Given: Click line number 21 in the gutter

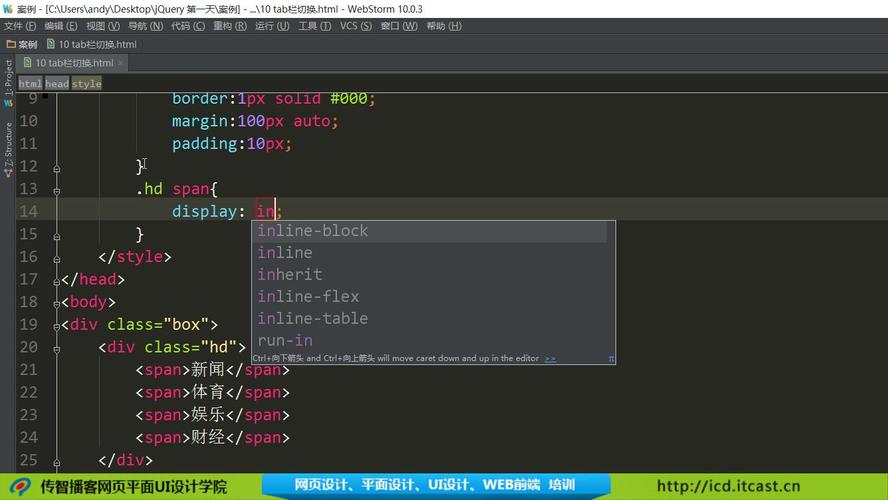Looking at the screenshot, I should (x=28, y=370).
